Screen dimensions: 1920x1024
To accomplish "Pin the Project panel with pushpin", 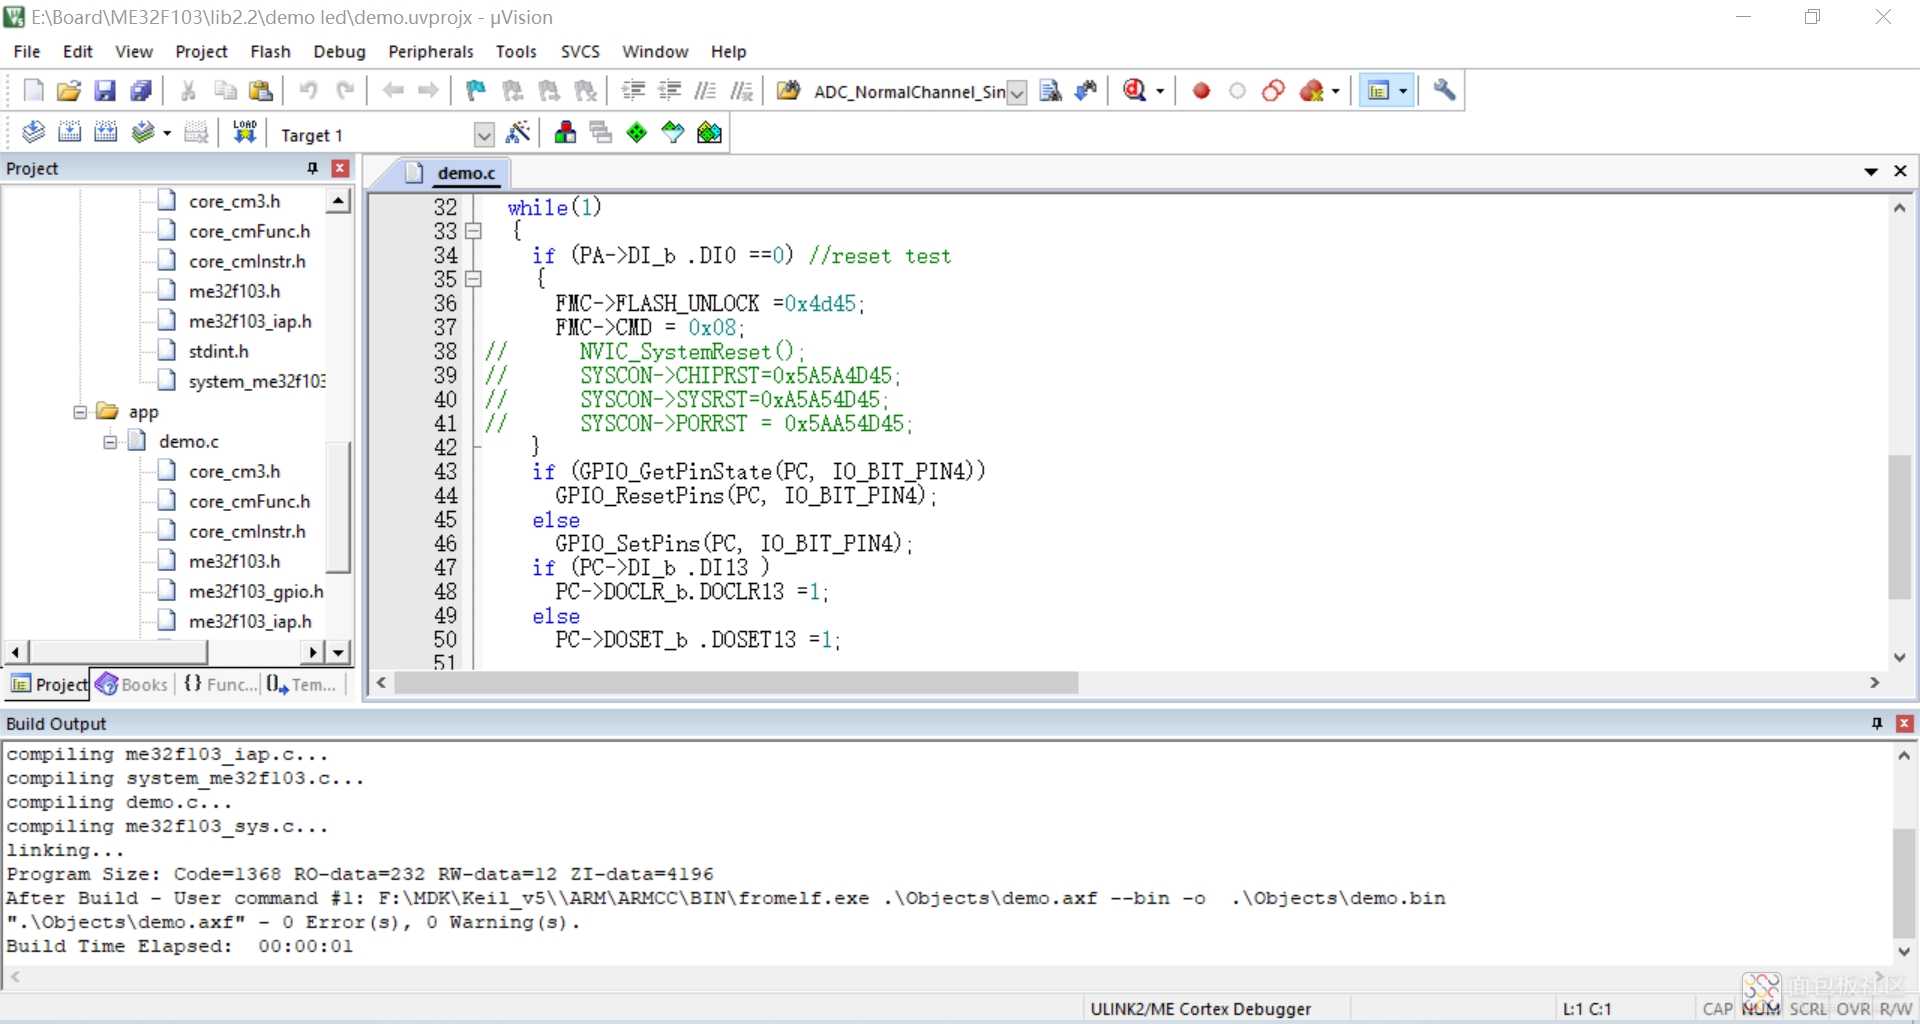I will point(312,168).
